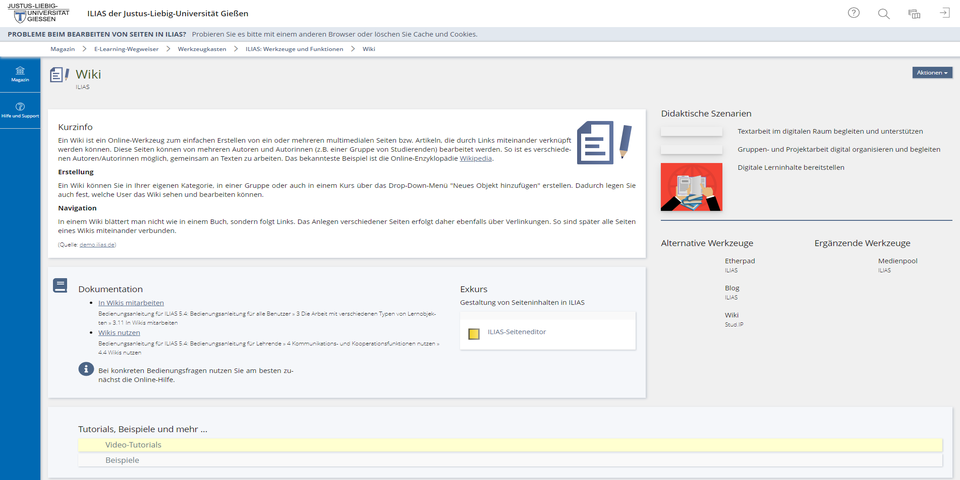Click the Exkurs heading
Screen dimensions: 960x480
click(x=473, y=289)
